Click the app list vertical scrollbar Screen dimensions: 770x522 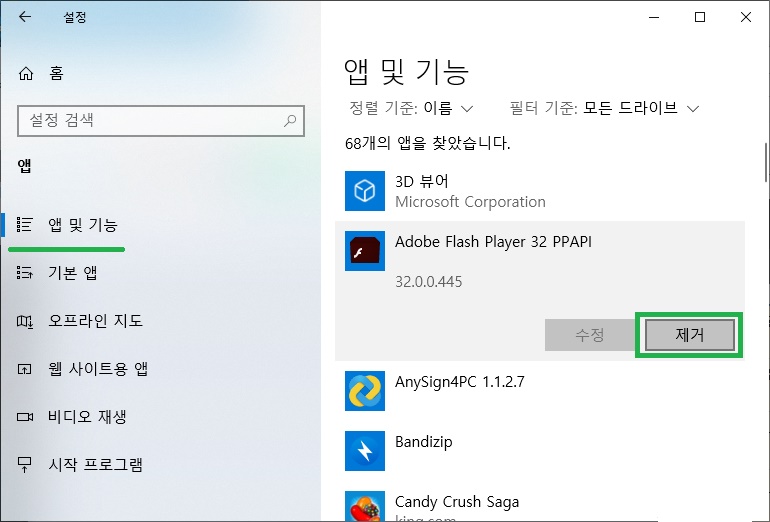tap(766, 163)
